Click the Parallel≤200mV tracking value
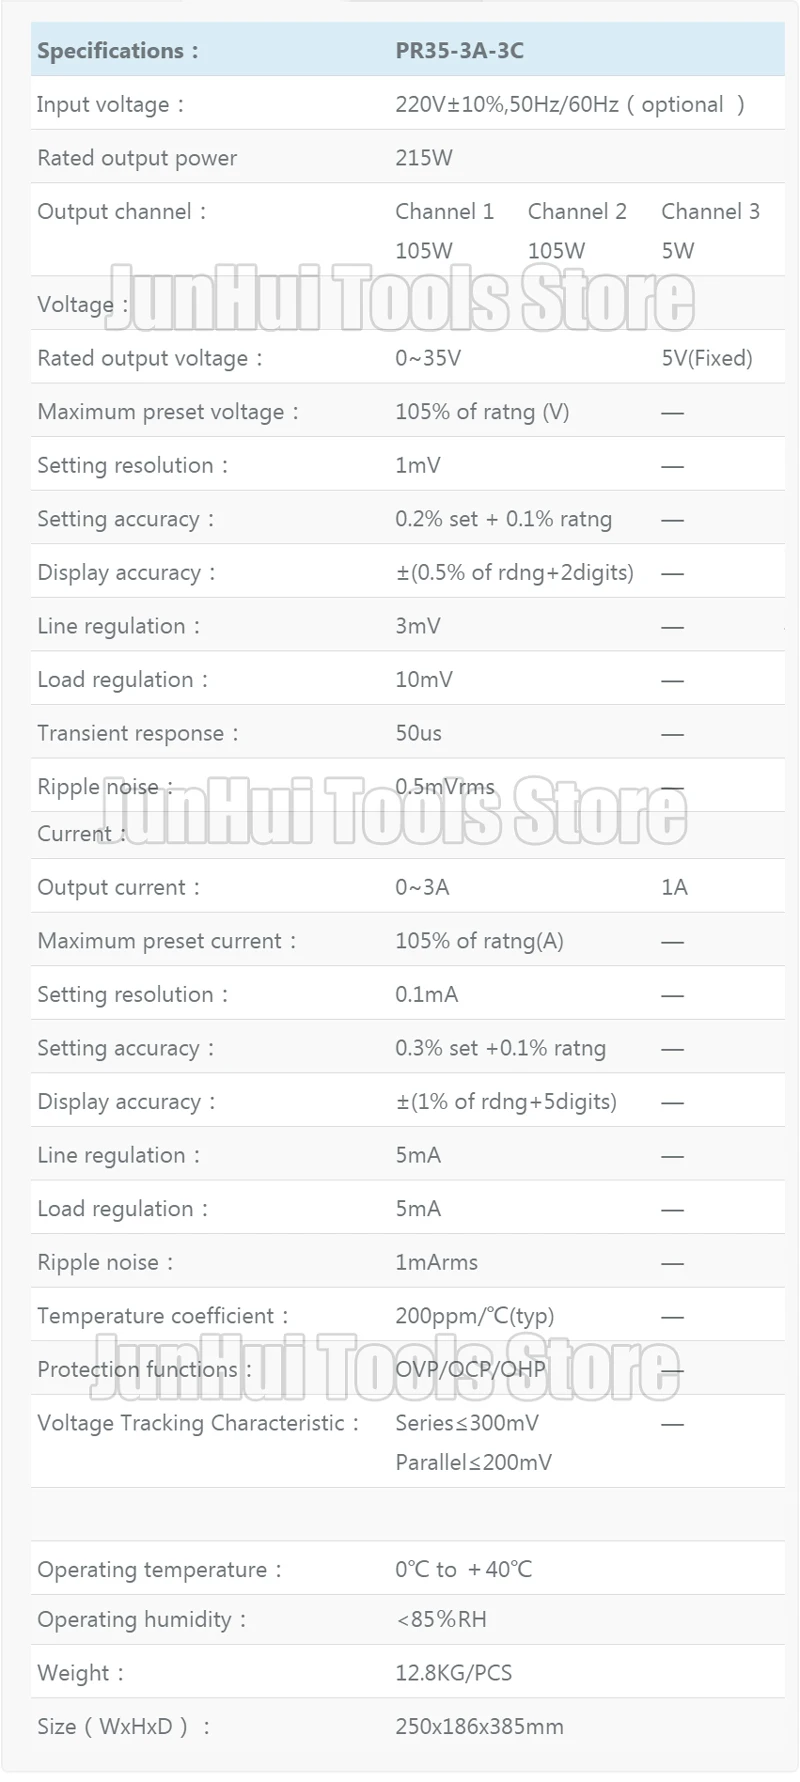 (x=473, y=1462)
